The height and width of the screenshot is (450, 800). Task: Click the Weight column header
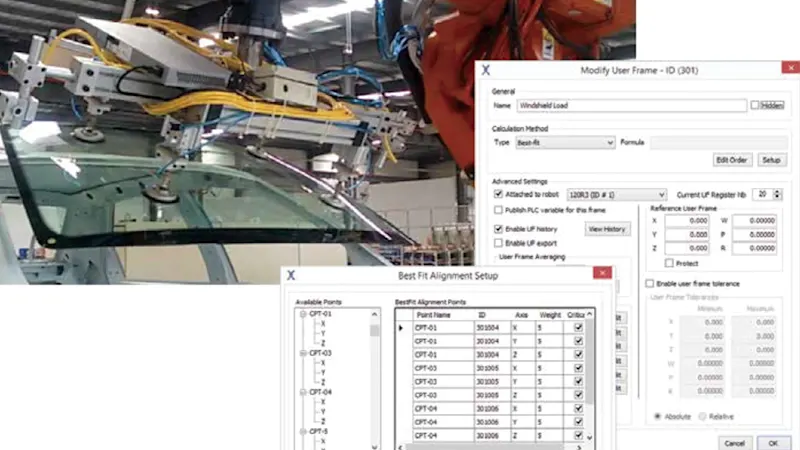(549, 315)
